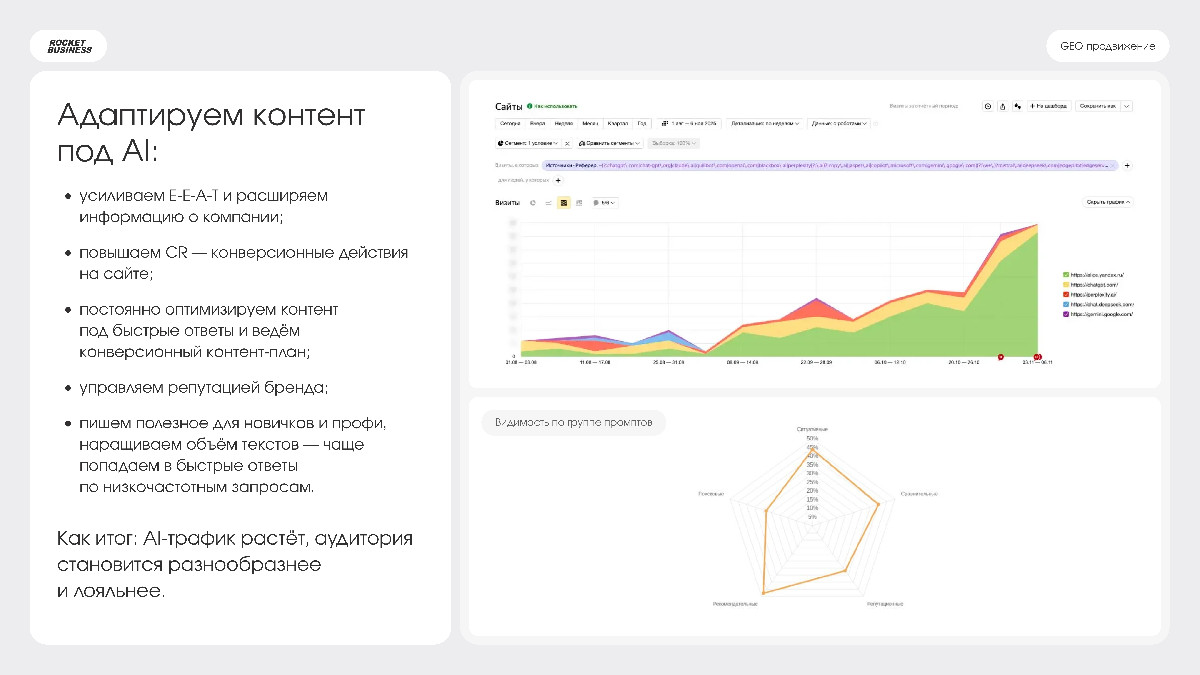This screenshot has height=675, width=1200.
Task: Open the Сегмент: 1 условие dropdown
Action: pos(527,143)
